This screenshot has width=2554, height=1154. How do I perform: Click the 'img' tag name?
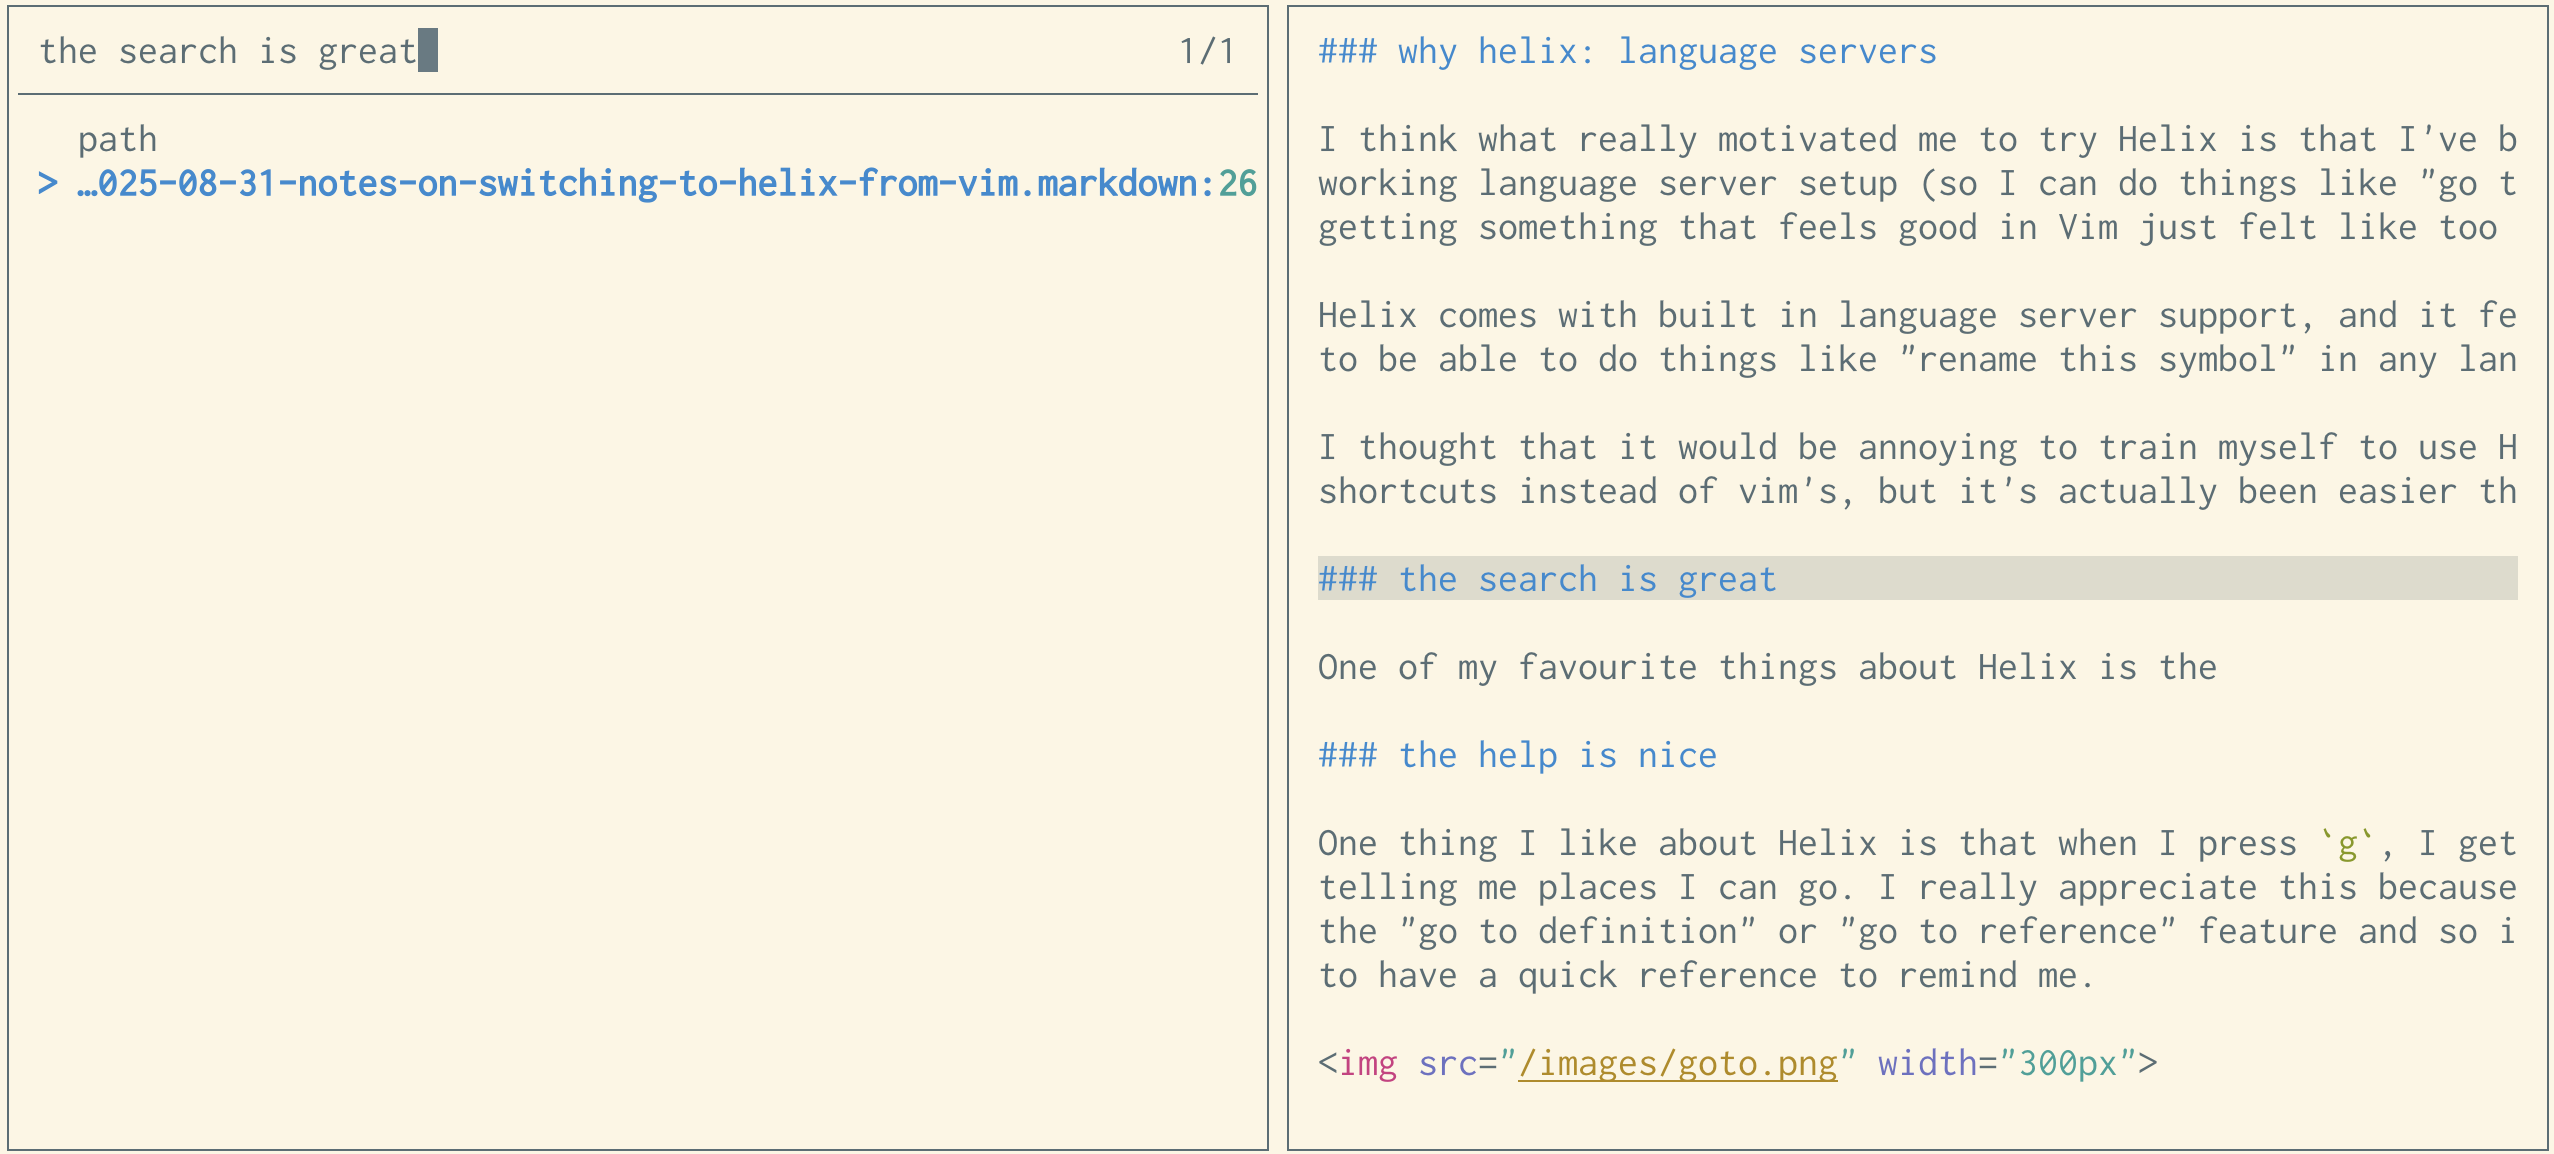(x=1367, y=1063)
